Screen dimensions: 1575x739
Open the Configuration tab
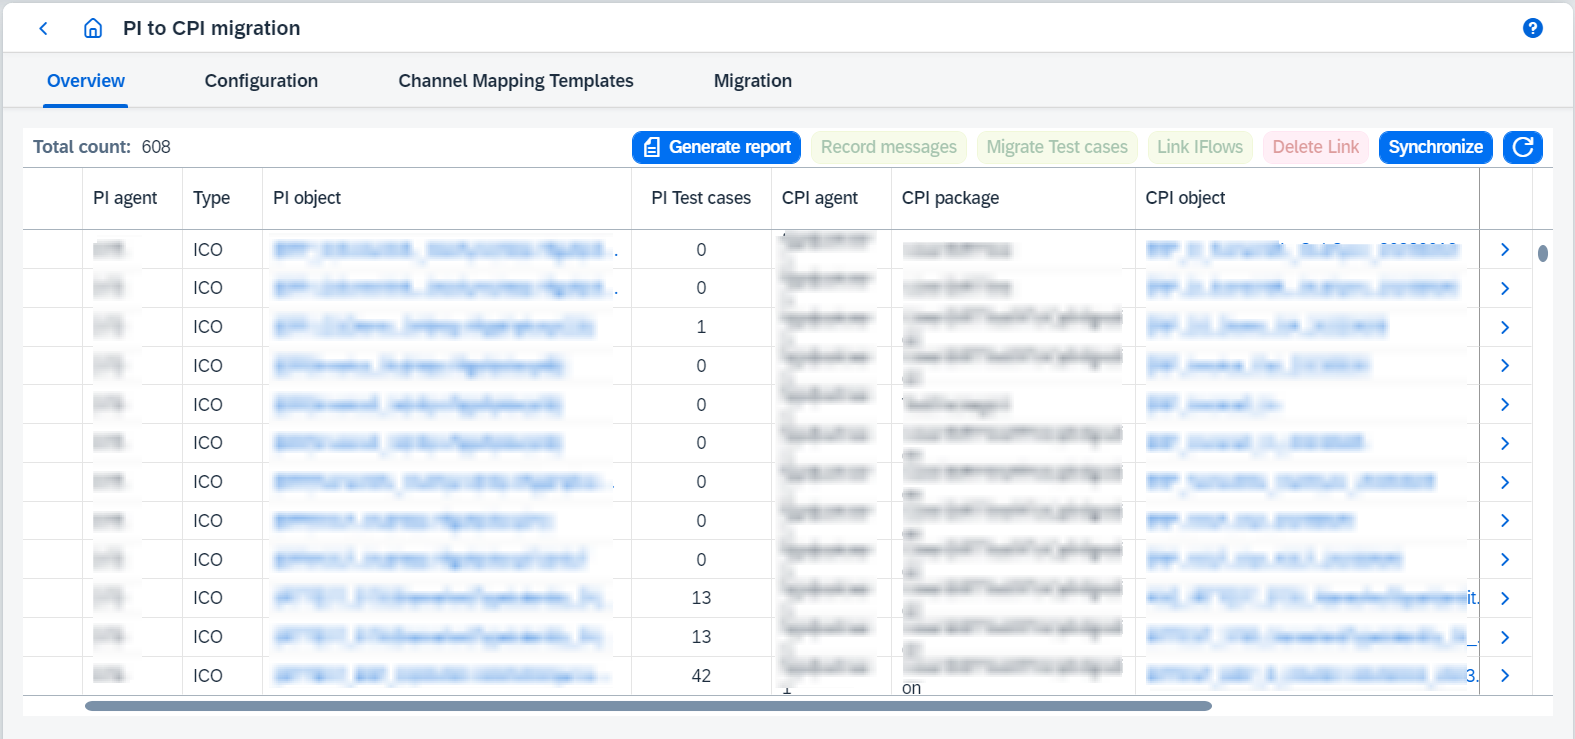(x=261, y=81)
